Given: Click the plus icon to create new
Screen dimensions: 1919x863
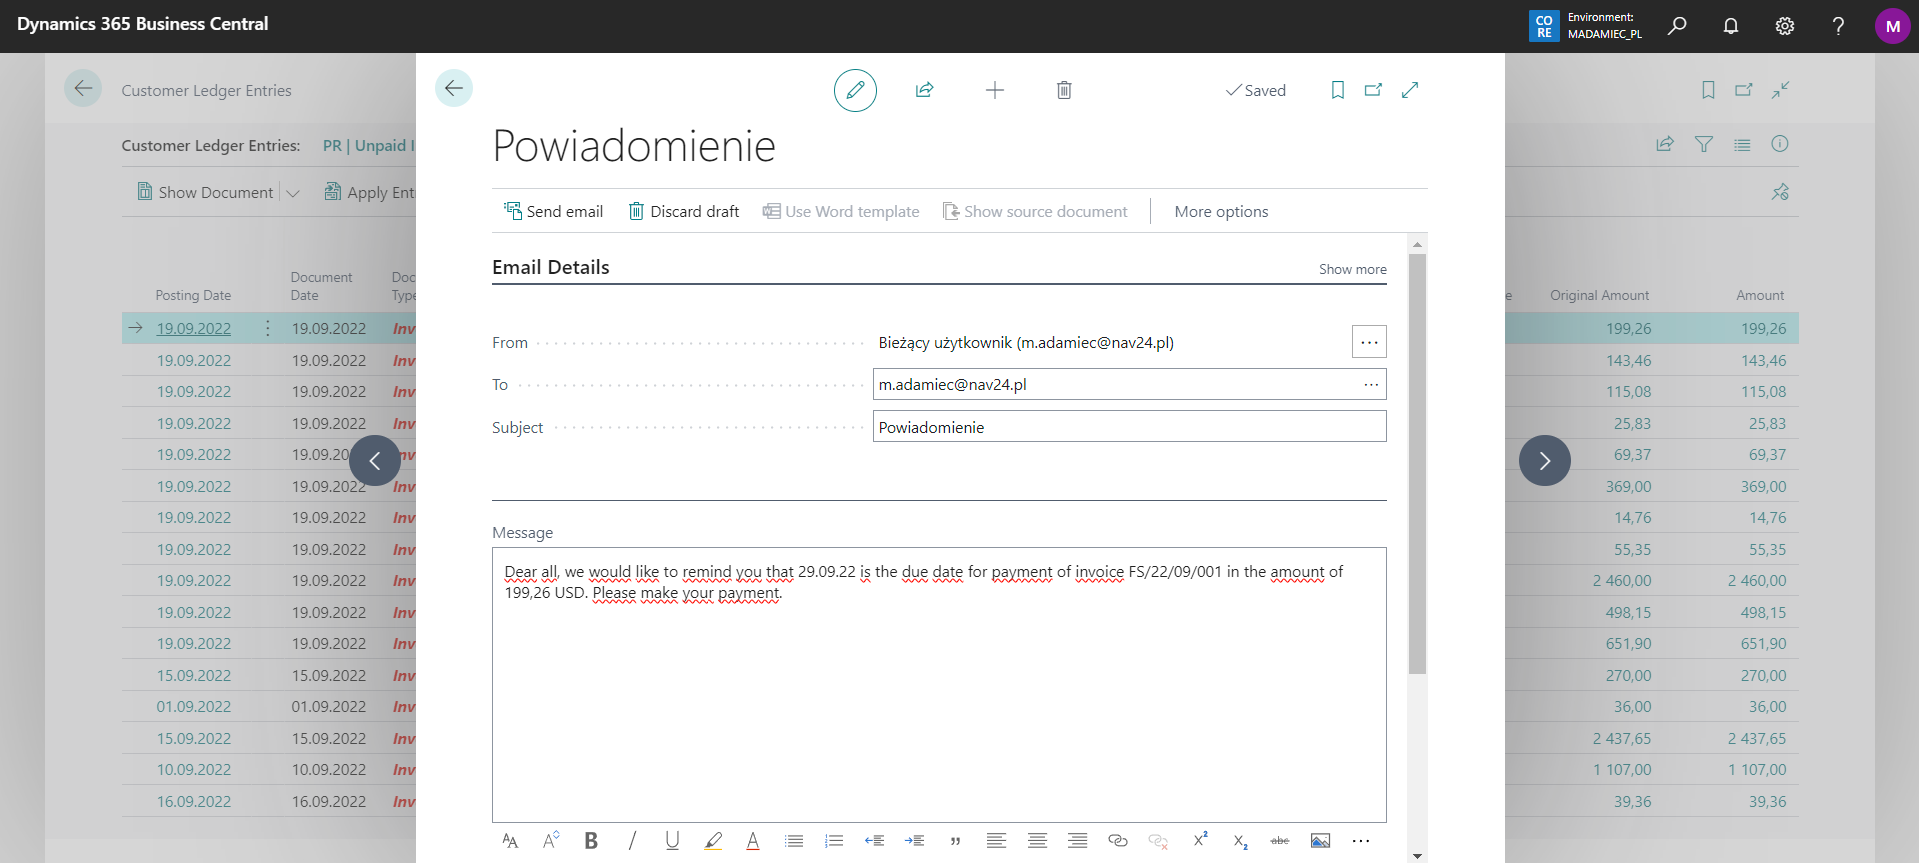Looking at the screenshot, I should (994, 90).
